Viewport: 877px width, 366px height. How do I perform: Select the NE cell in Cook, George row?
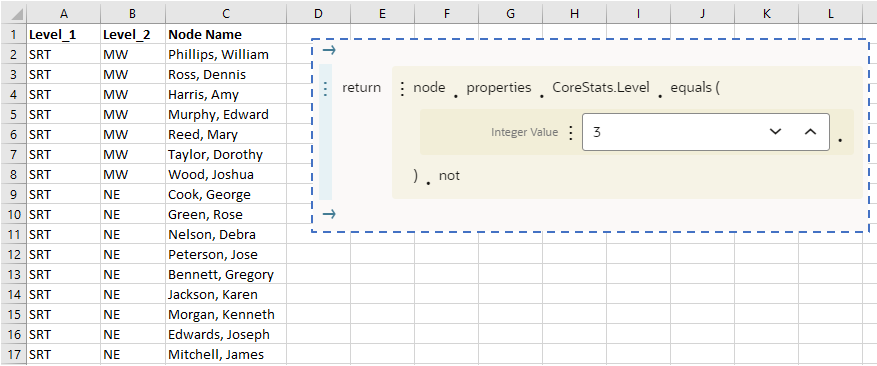[x=133, y=195]
